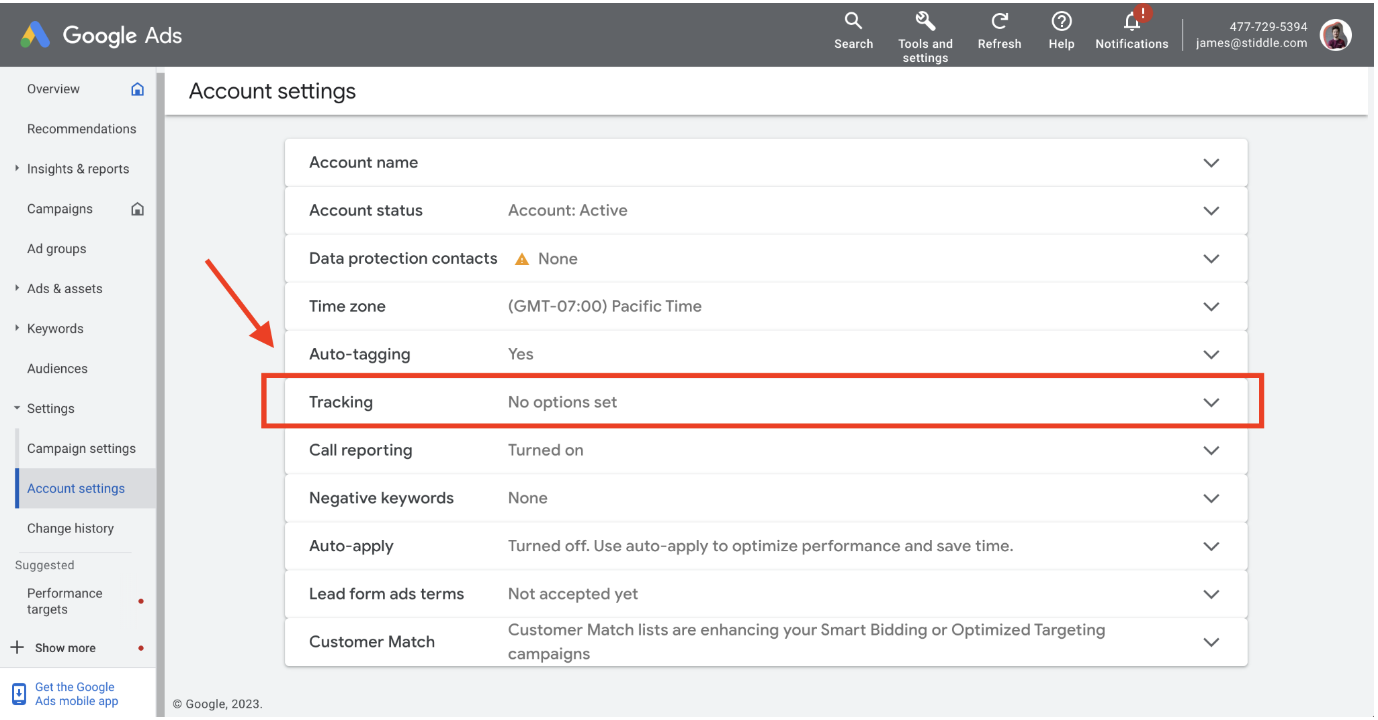
Task: Click Get the Google Ads mobile app link
Action: [x=76, y=694]
